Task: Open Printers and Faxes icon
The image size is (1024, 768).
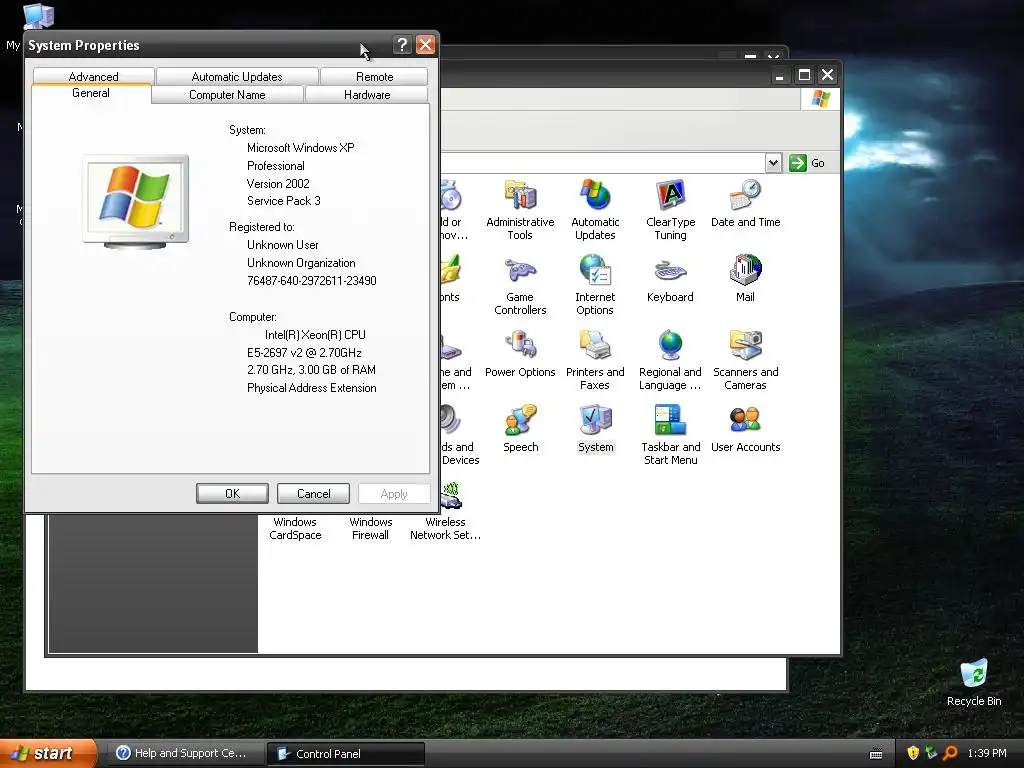Action: pyautogui.click(x=595, y=360)
